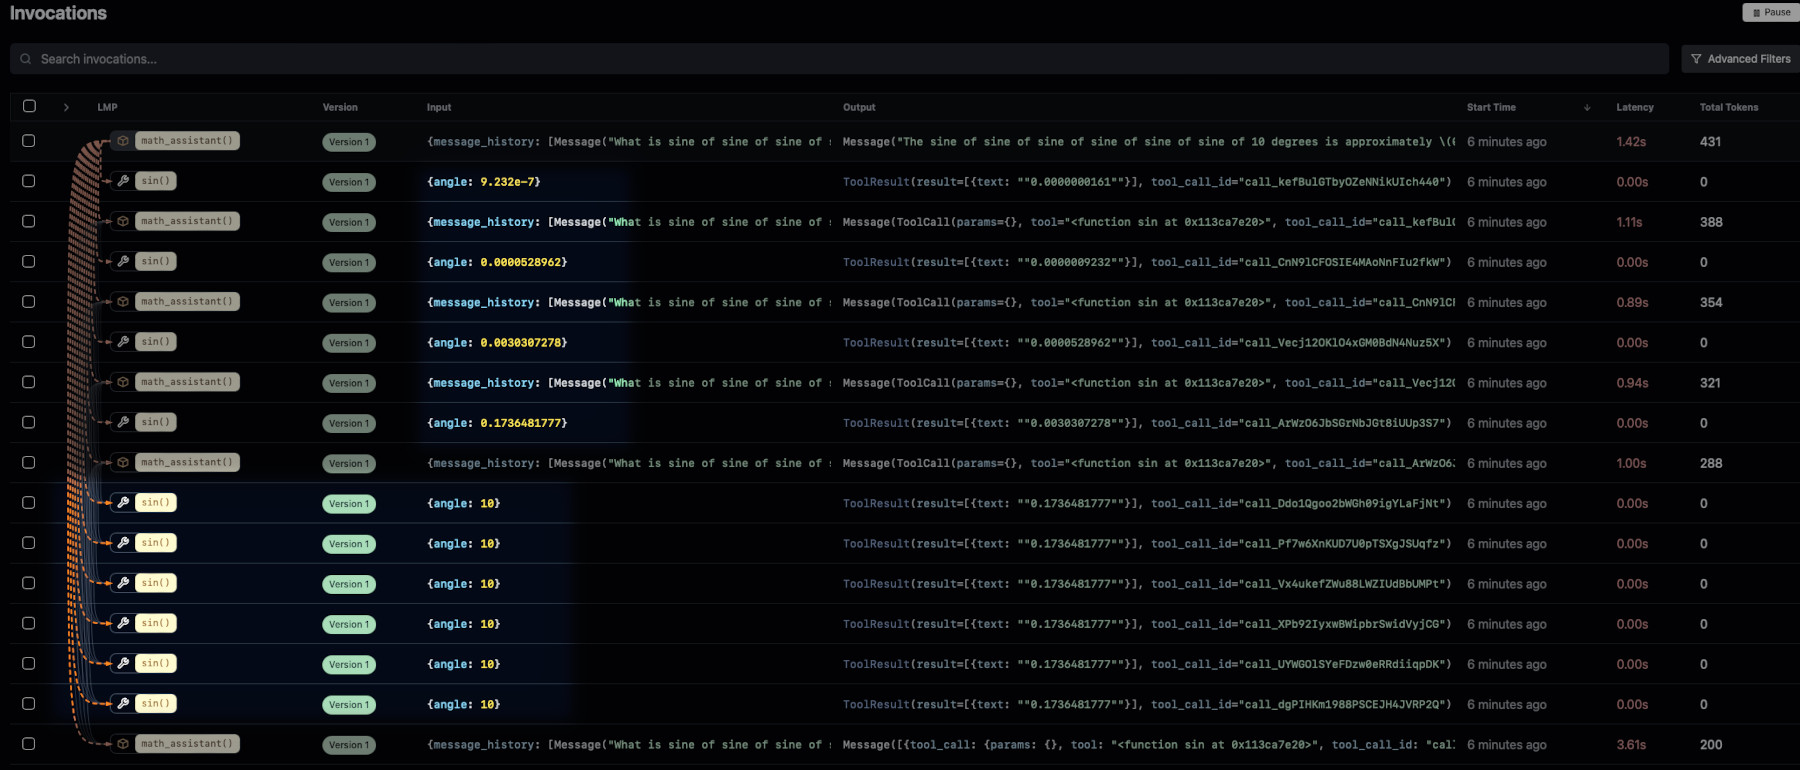Click the sort arrow next to Start Time
1800x770 pixels.
click(x=1587, y=107)
